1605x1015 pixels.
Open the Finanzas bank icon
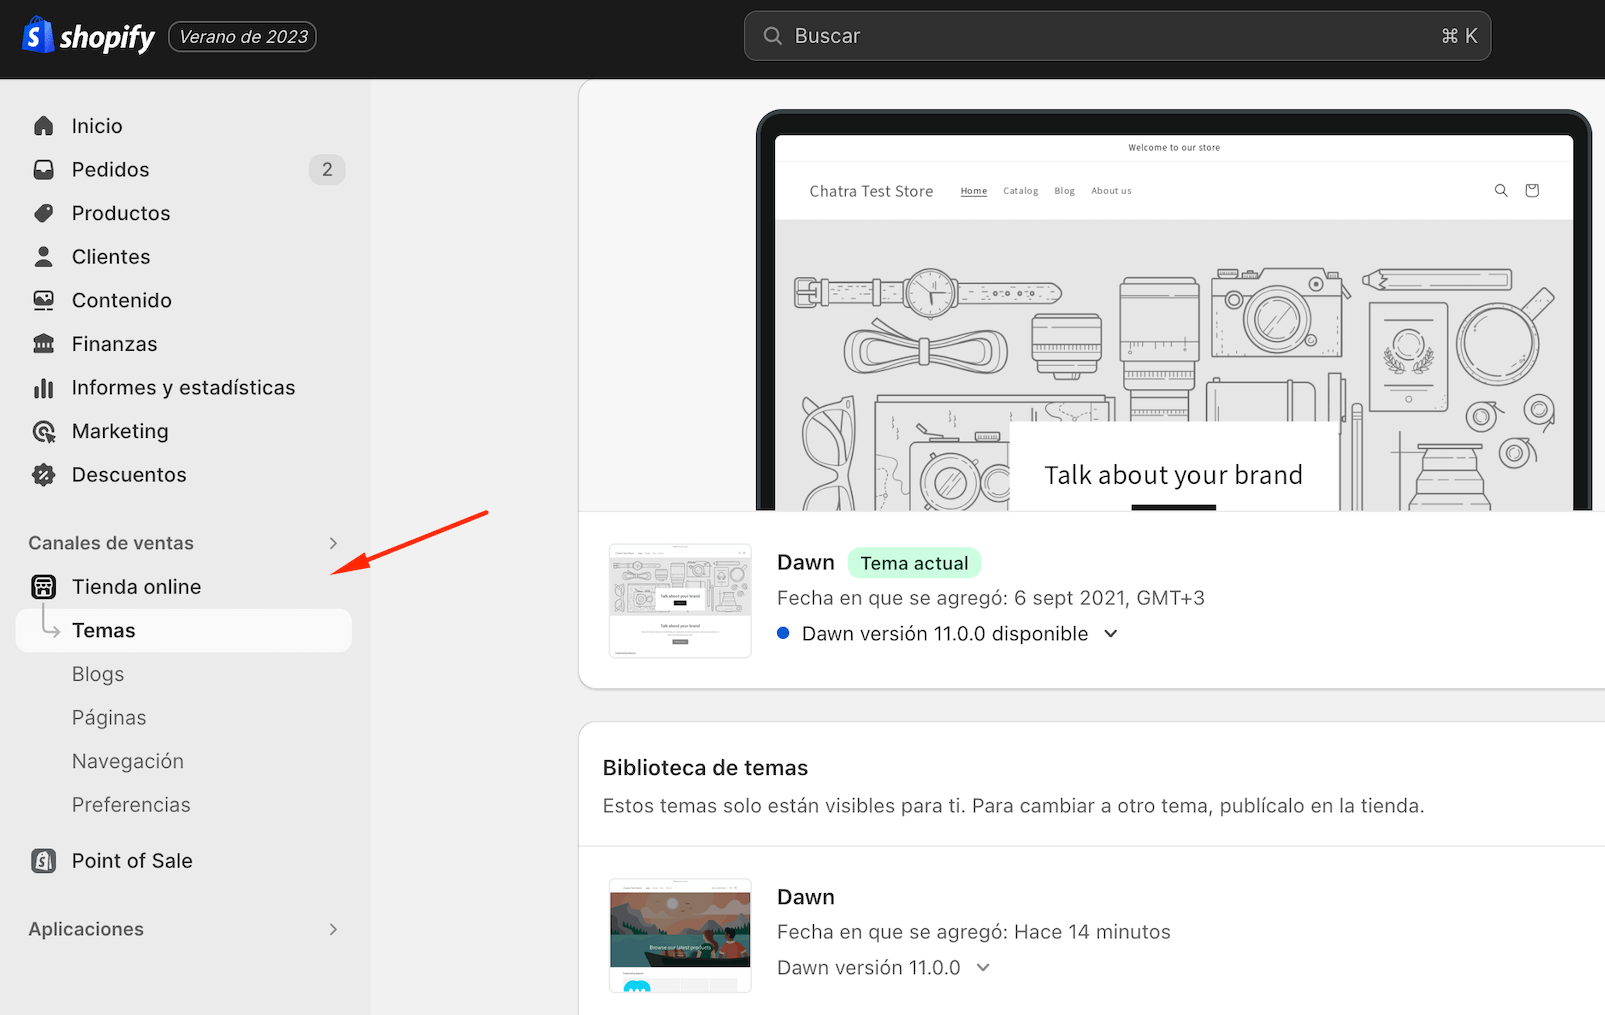tap(44, 343)
